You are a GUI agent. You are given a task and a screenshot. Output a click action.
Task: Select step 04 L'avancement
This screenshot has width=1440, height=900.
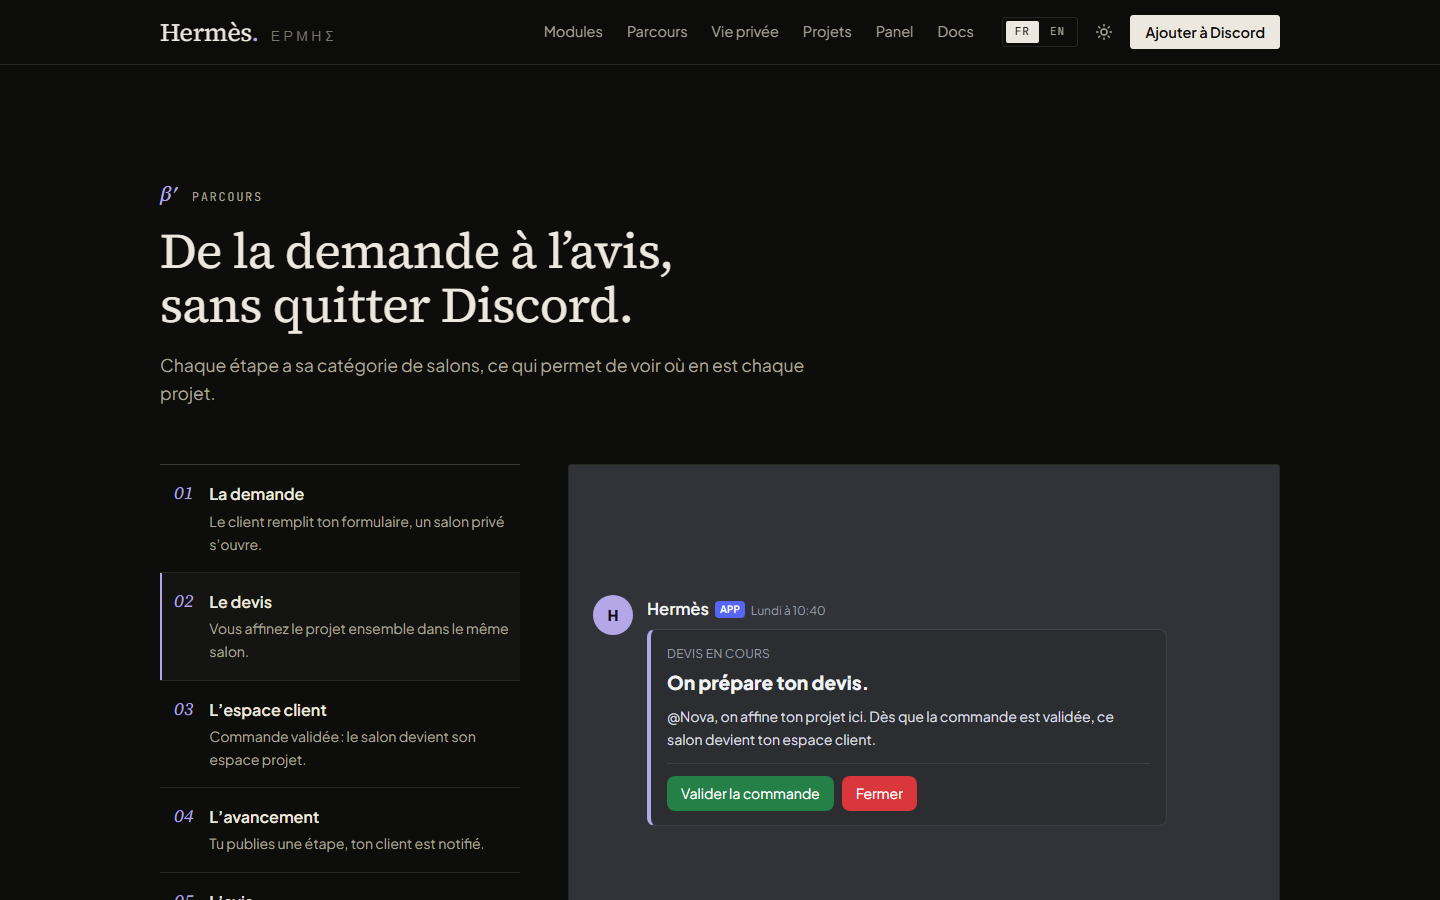pyautogui.click(x=340, y=830)
